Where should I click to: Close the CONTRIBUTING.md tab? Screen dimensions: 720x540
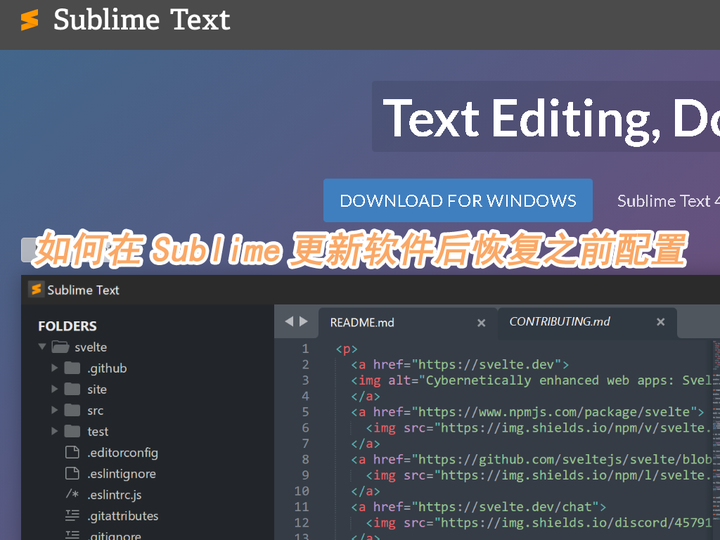pyautogui.click(x=660, y=322)
